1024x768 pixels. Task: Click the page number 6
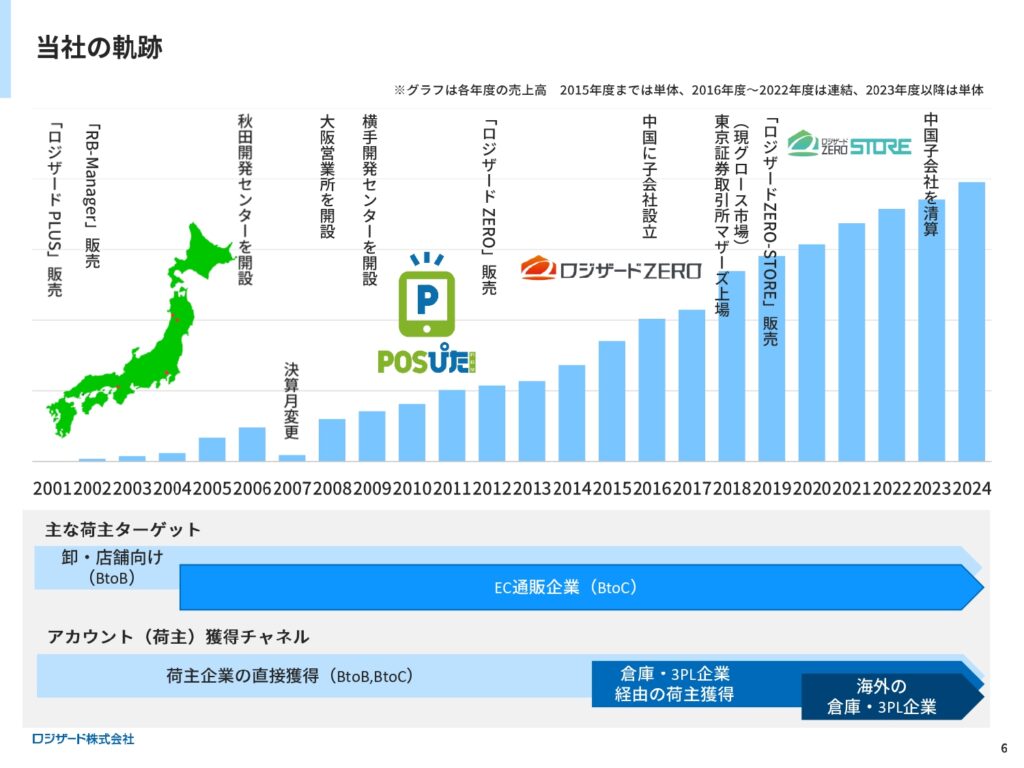(x=1004, y=748)
